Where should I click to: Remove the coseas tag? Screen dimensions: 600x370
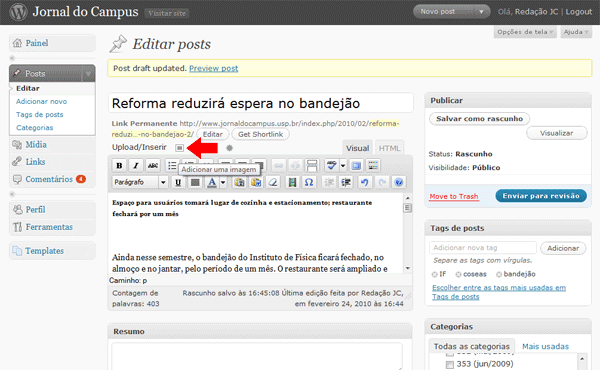(x=458, y=274)
